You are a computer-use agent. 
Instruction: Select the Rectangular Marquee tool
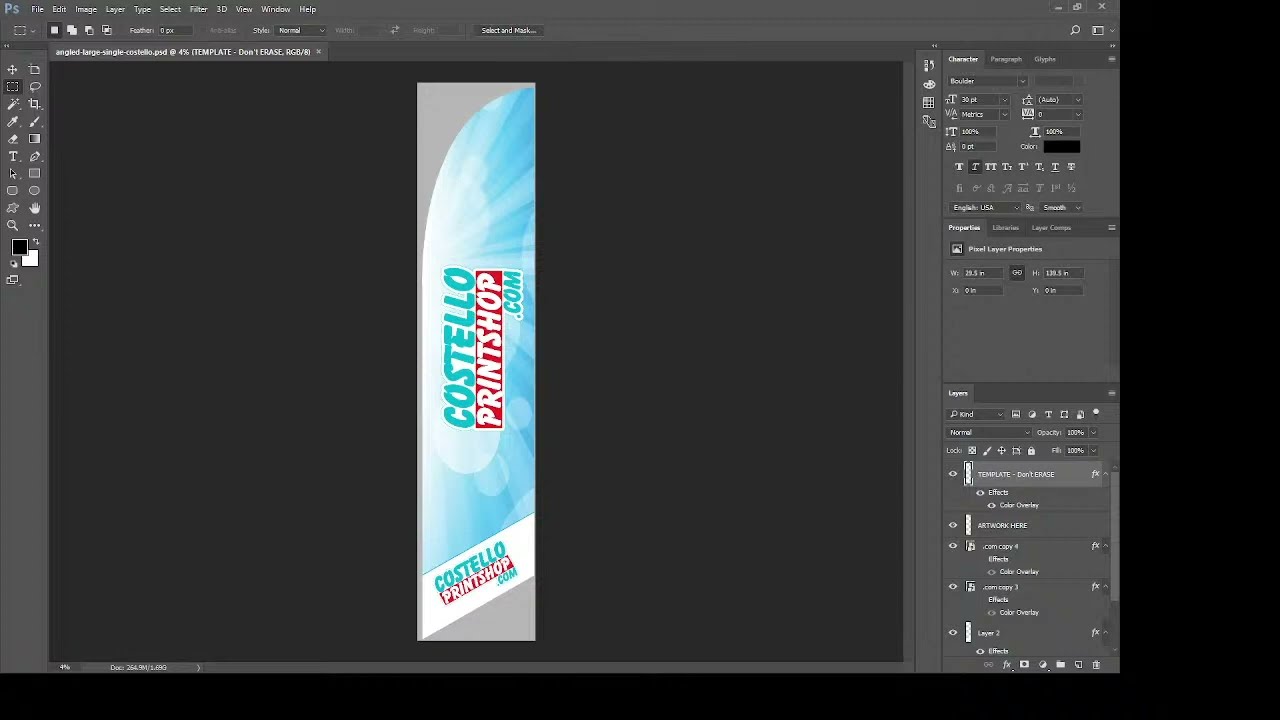[13, 86]
